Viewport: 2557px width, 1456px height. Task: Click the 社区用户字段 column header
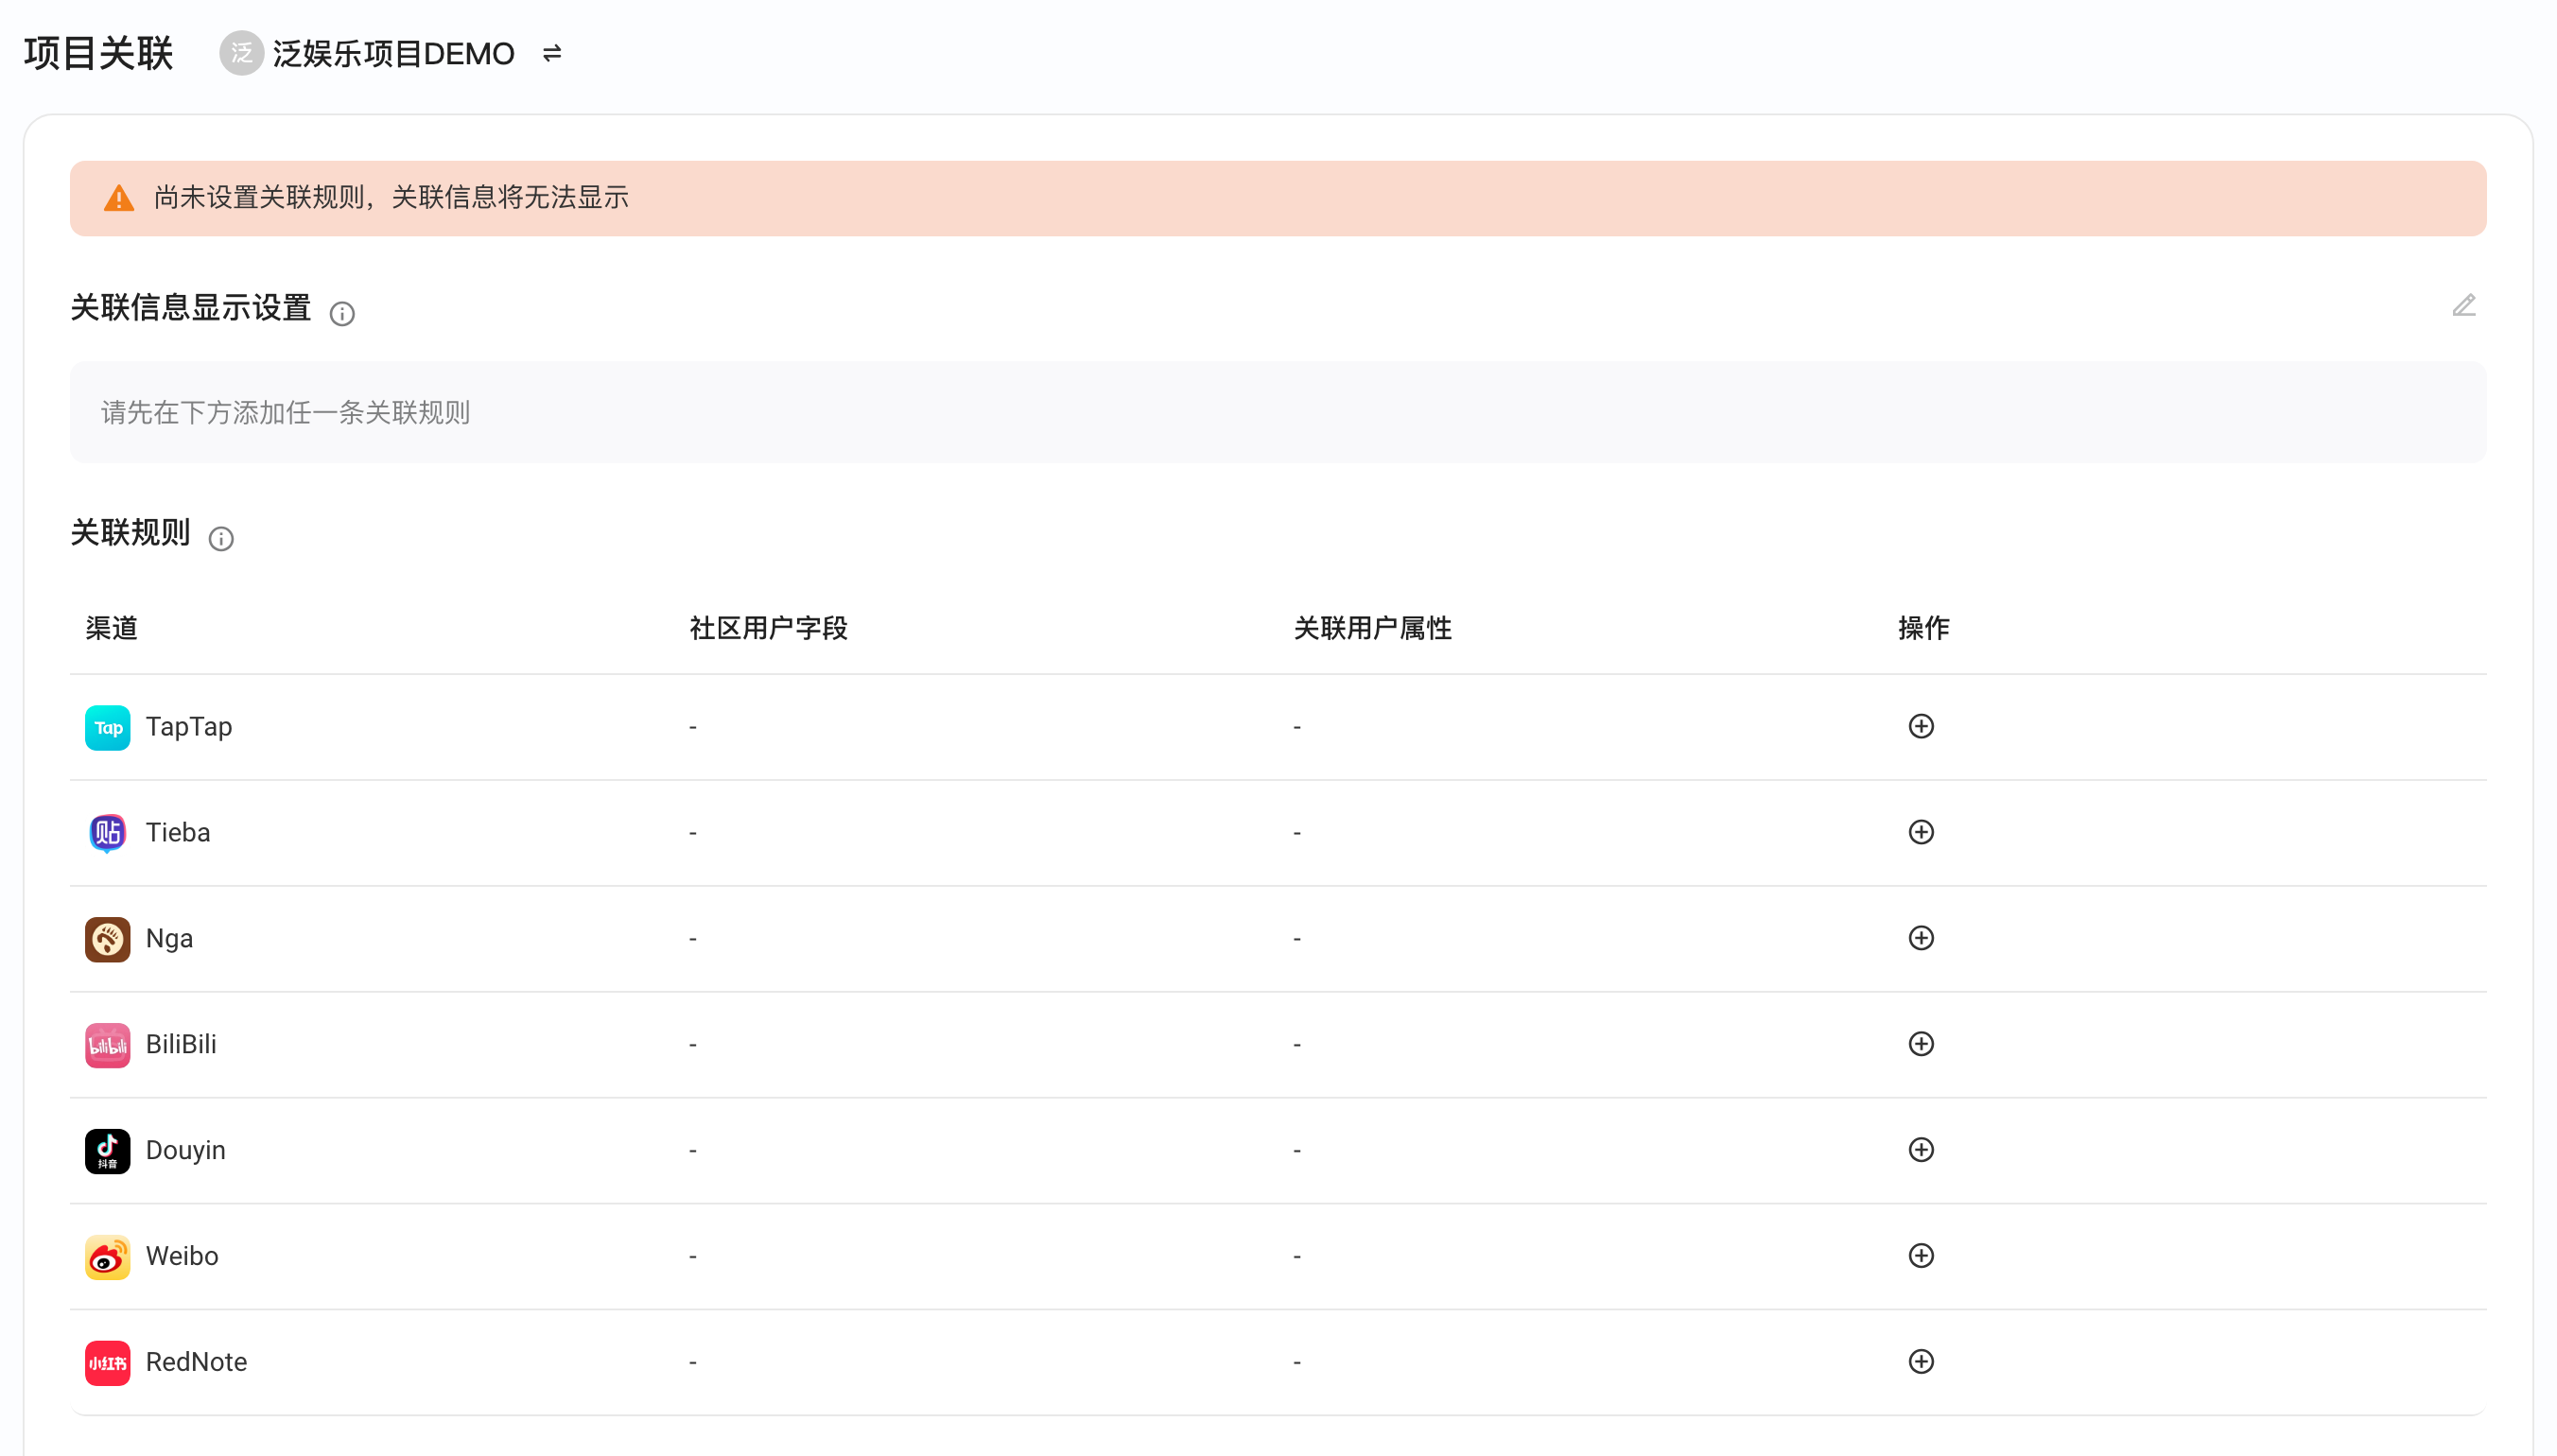click(x=768, y=628)
